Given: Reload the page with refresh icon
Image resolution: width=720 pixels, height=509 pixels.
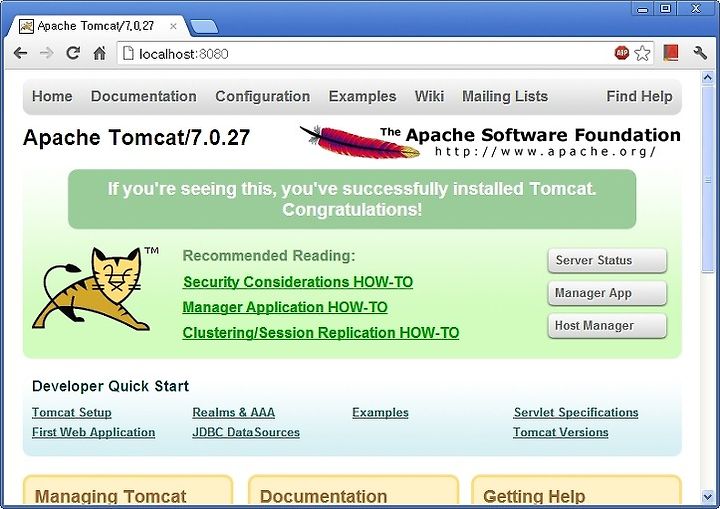Looking at the screenshot, I should [73, 53].
